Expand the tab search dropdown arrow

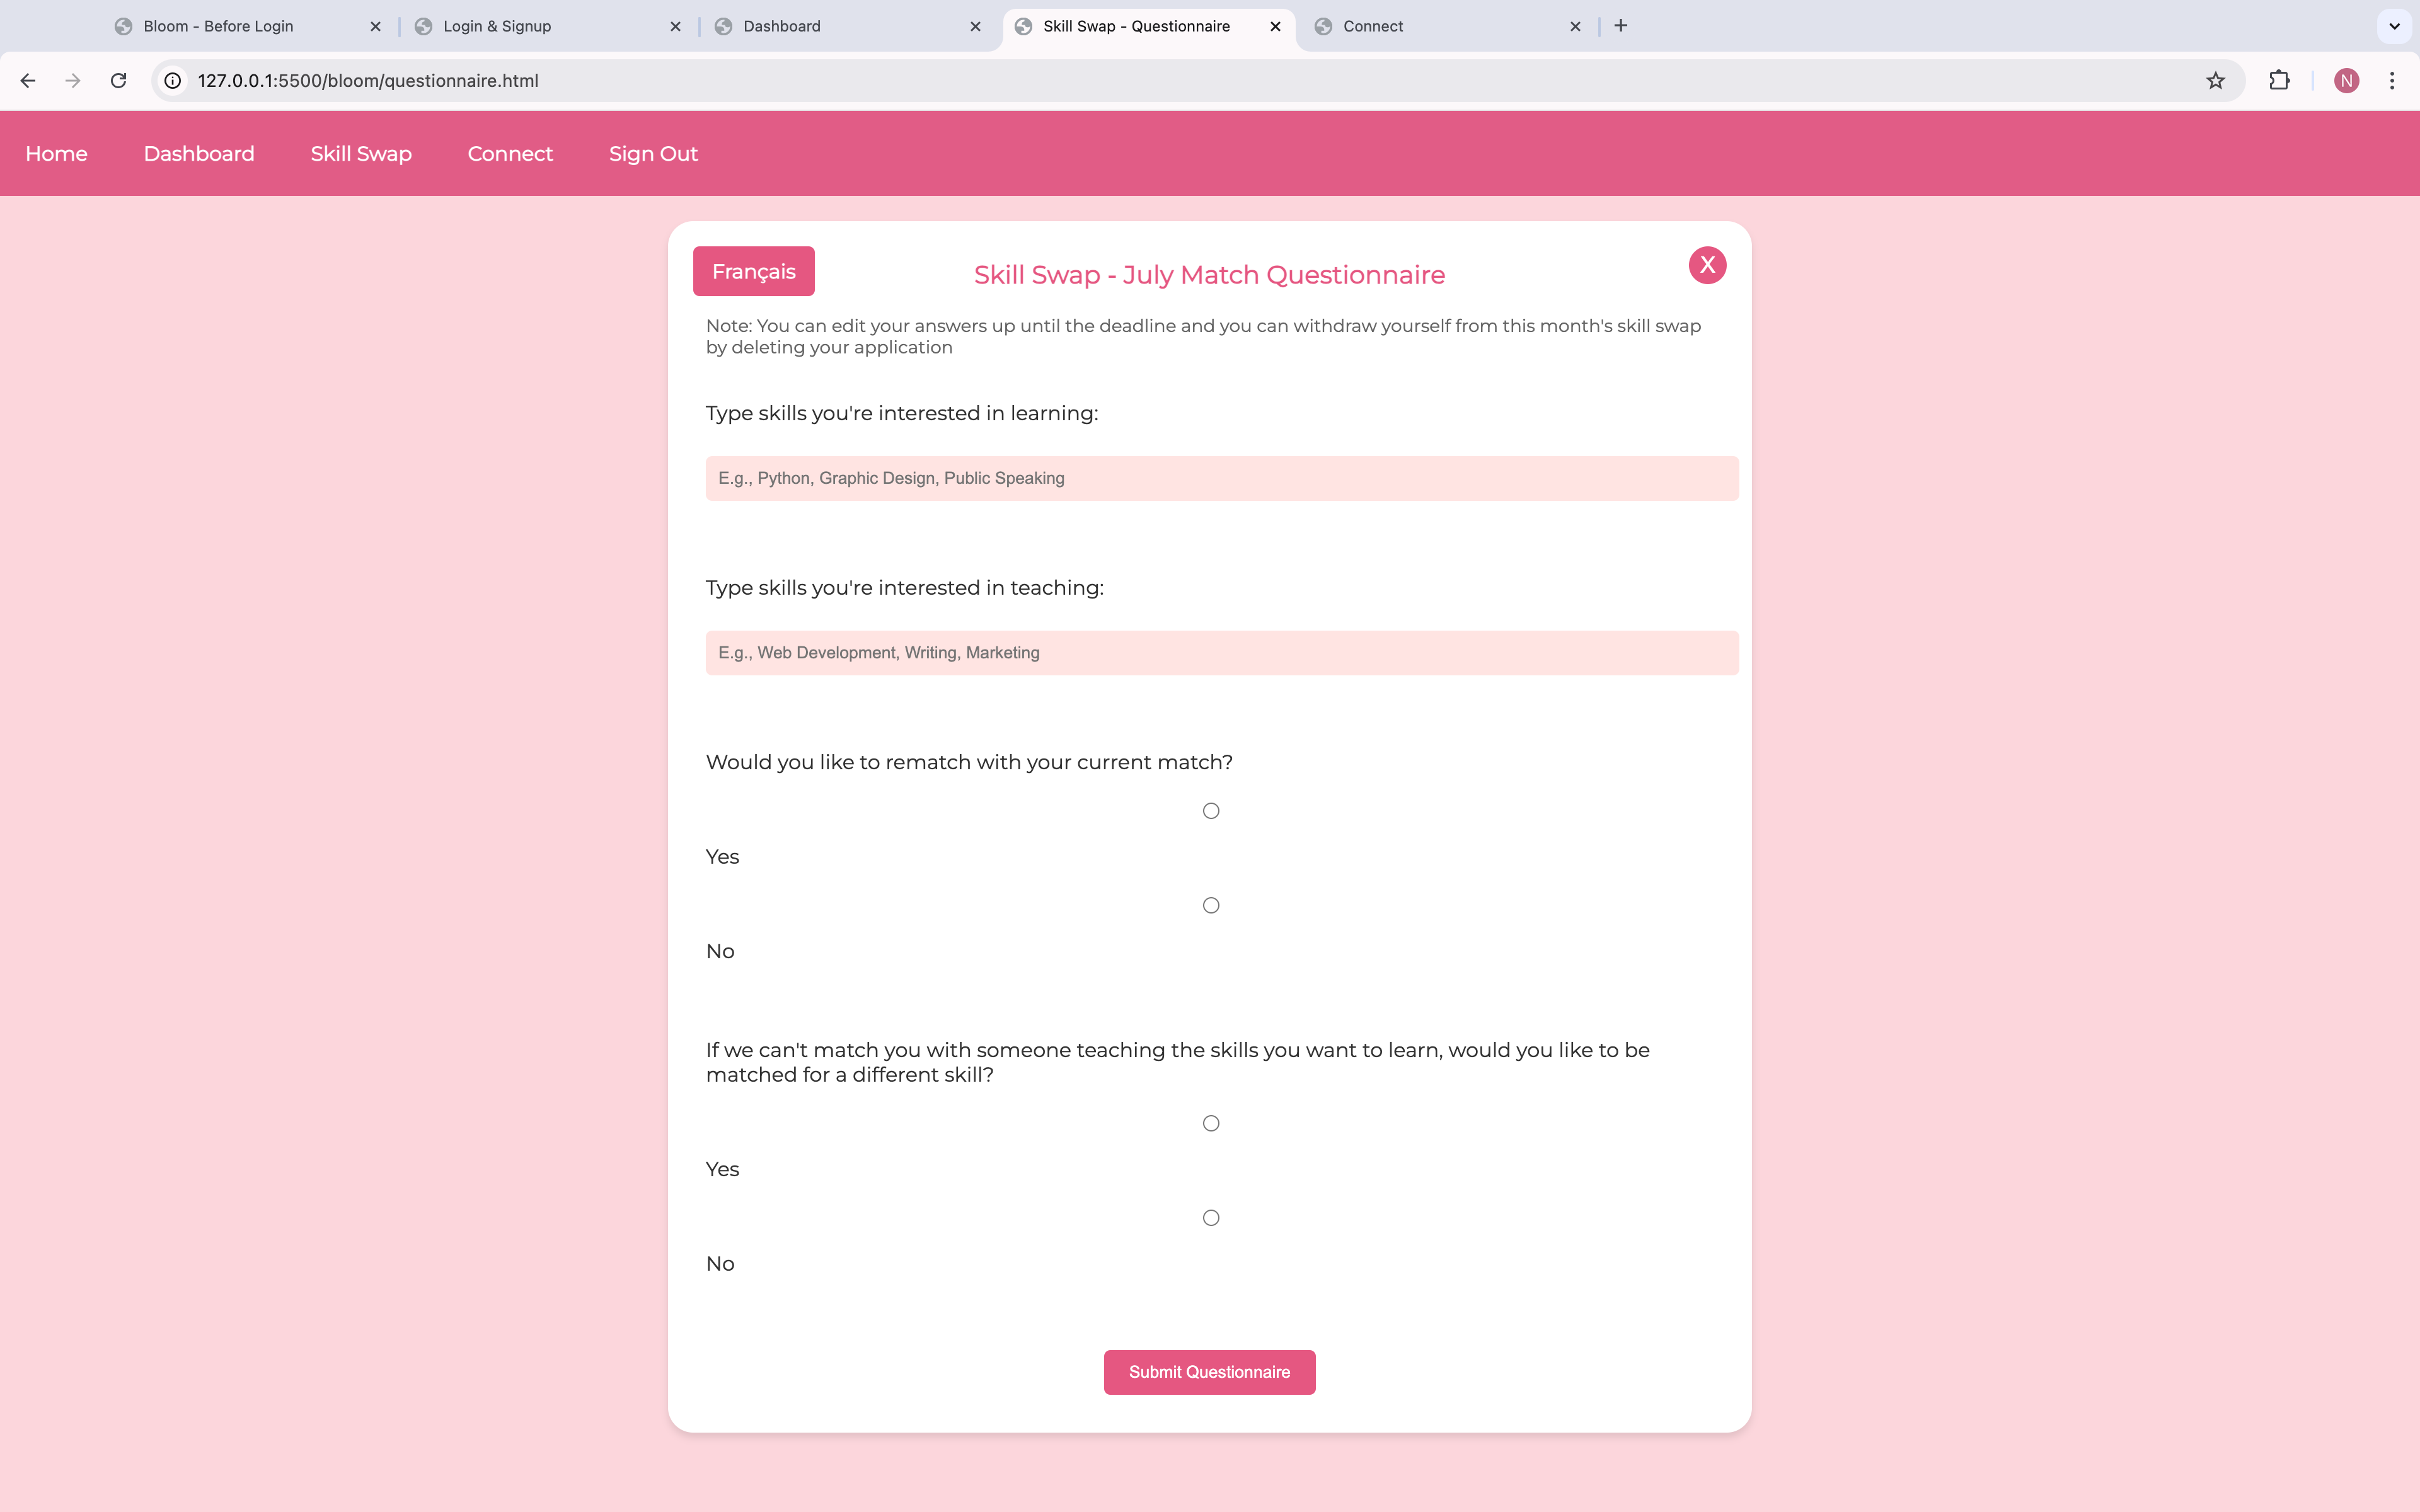click(x=2394, y=26)
